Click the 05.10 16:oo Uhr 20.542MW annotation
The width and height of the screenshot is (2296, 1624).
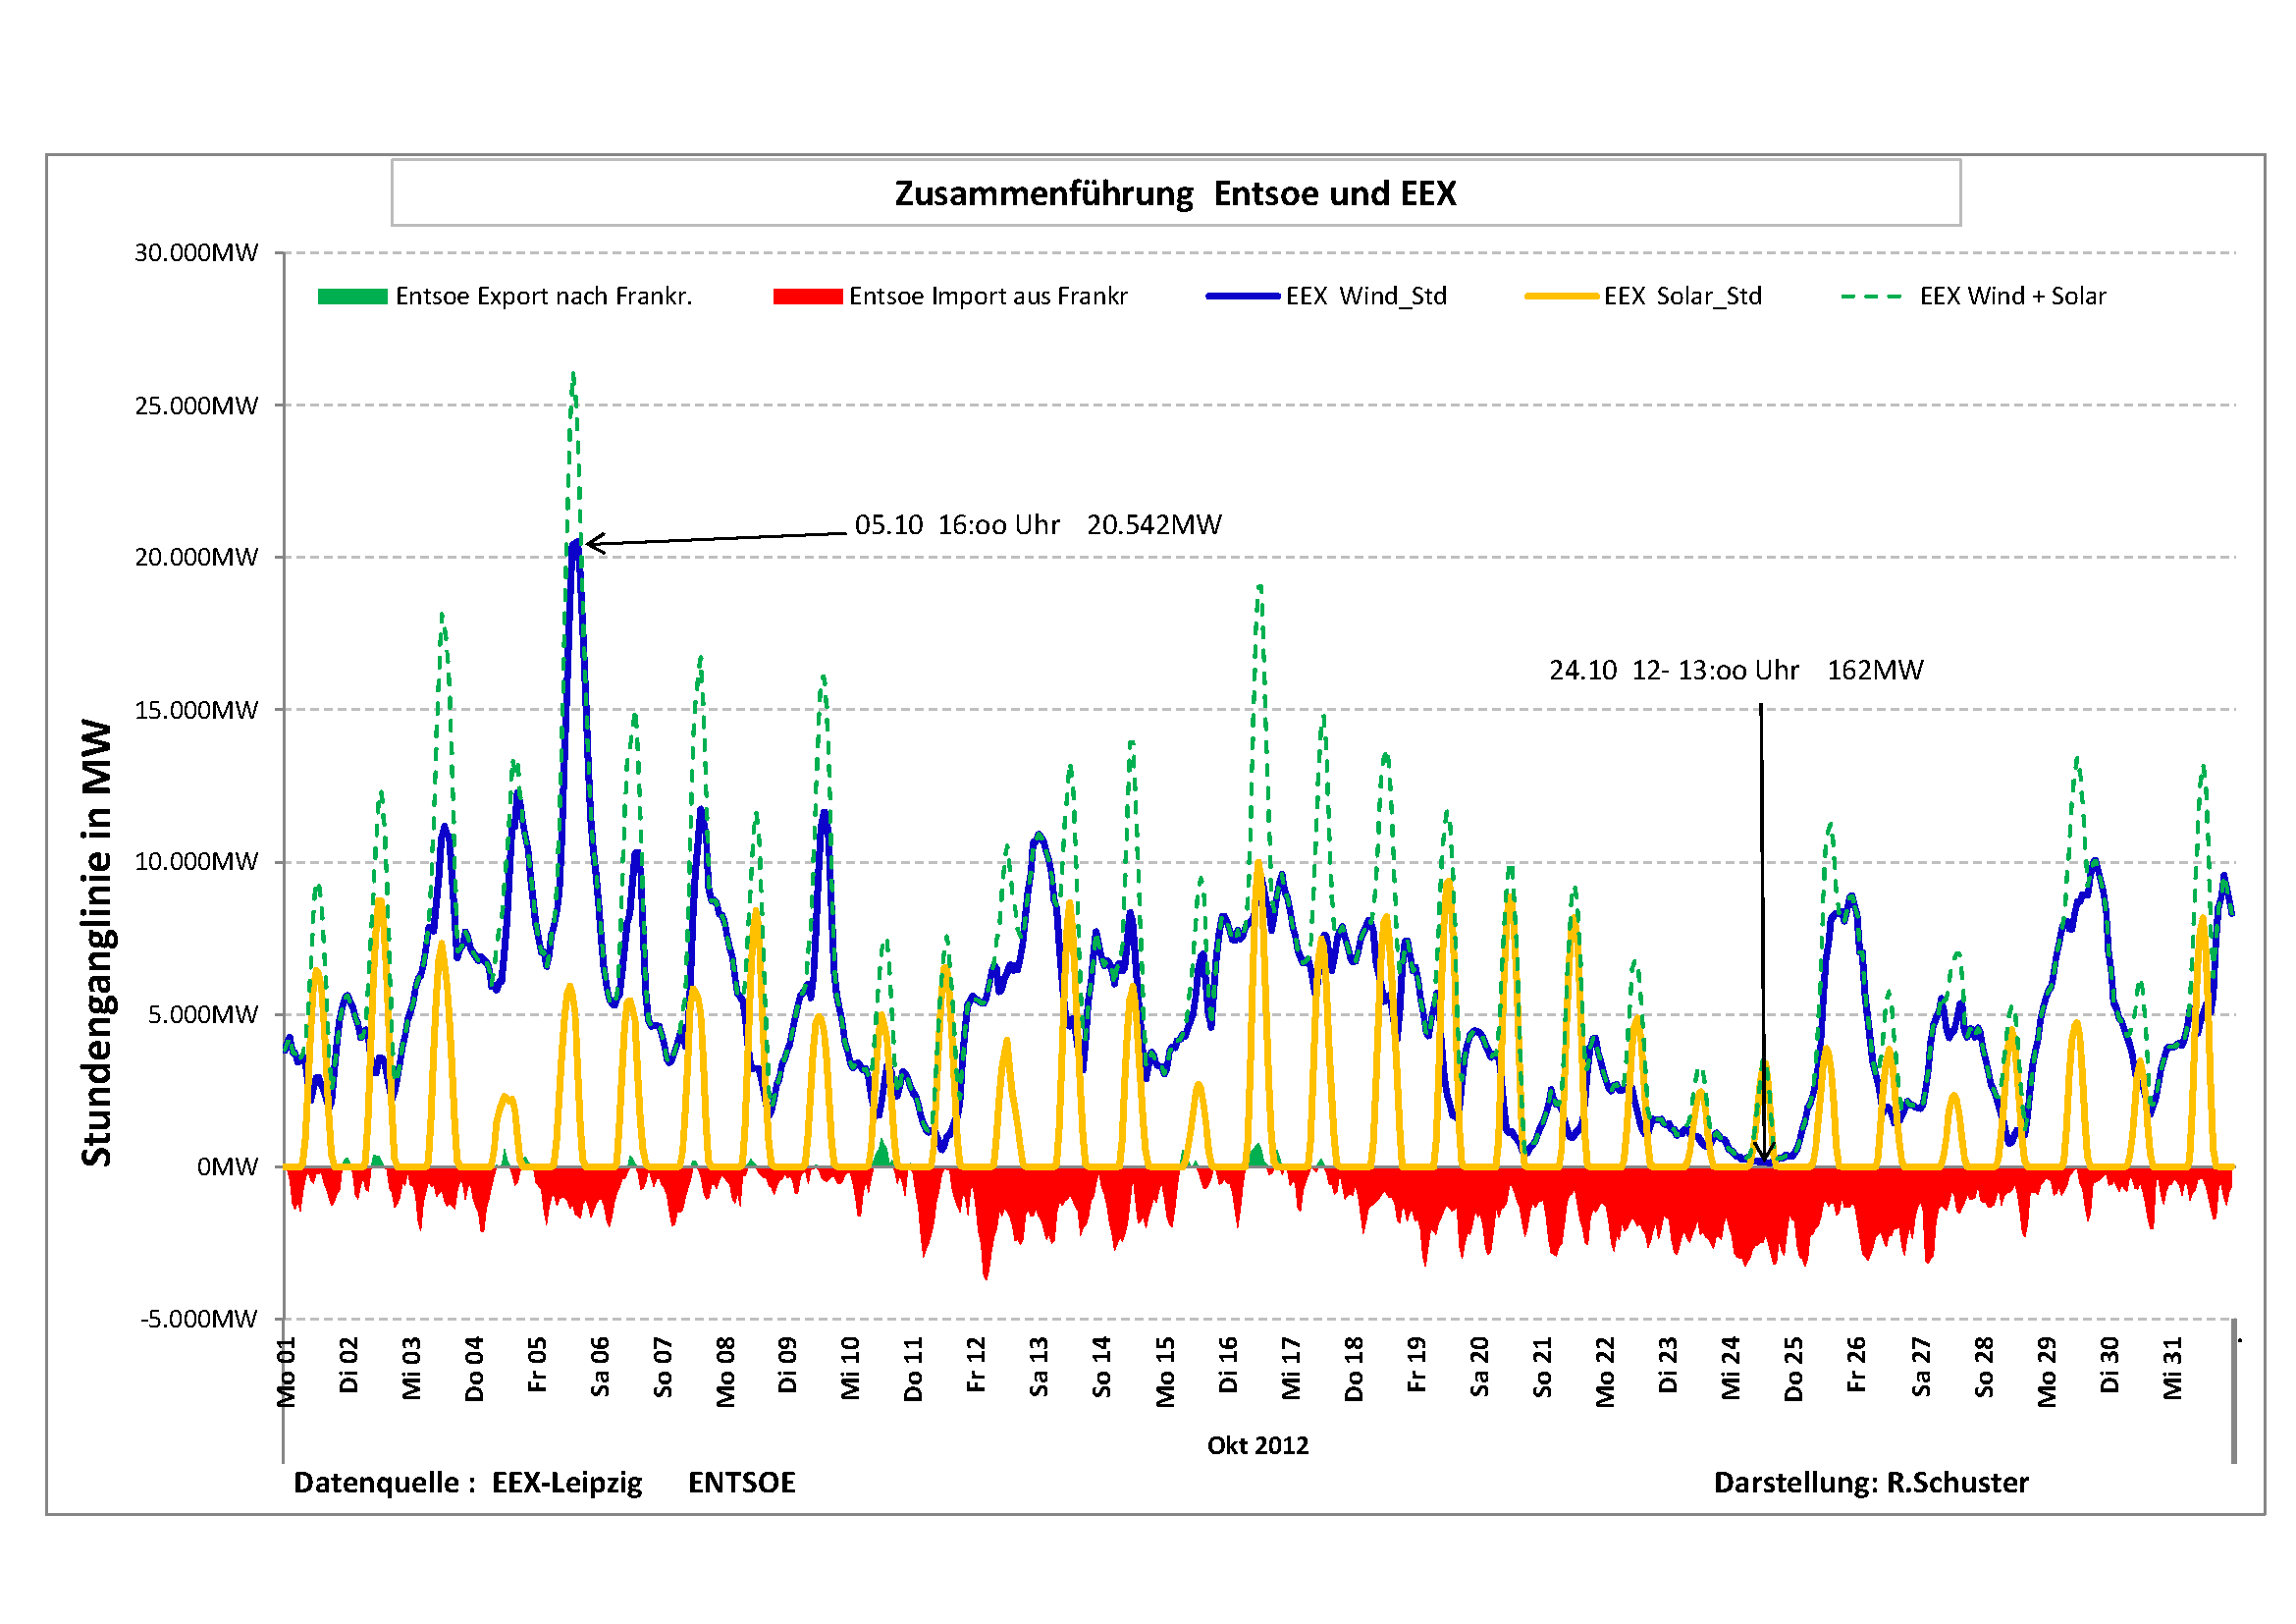tap(1037, 525)
